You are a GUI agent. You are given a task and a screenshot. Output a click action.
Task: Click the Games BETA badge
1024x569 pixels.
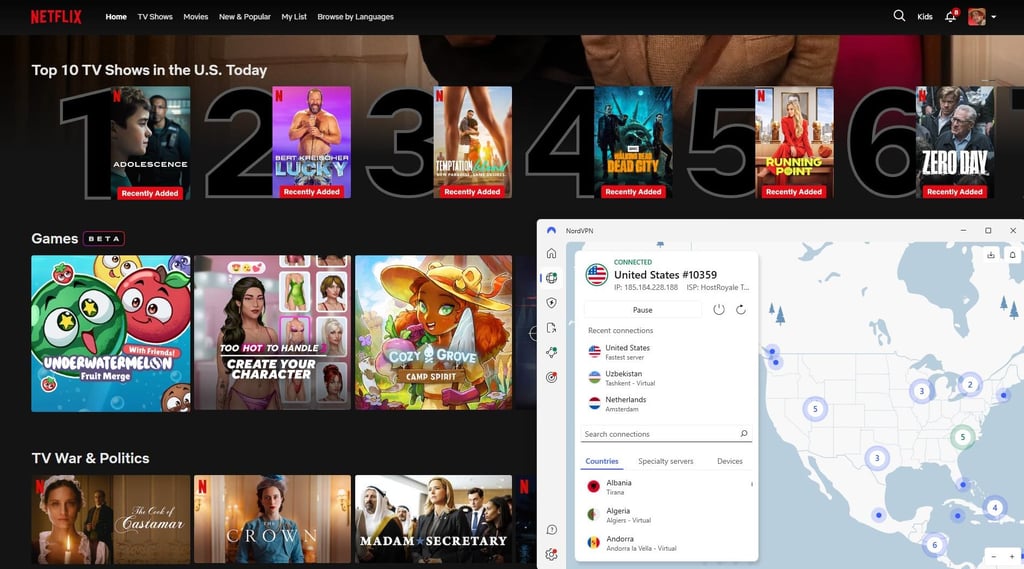[104, 238]
